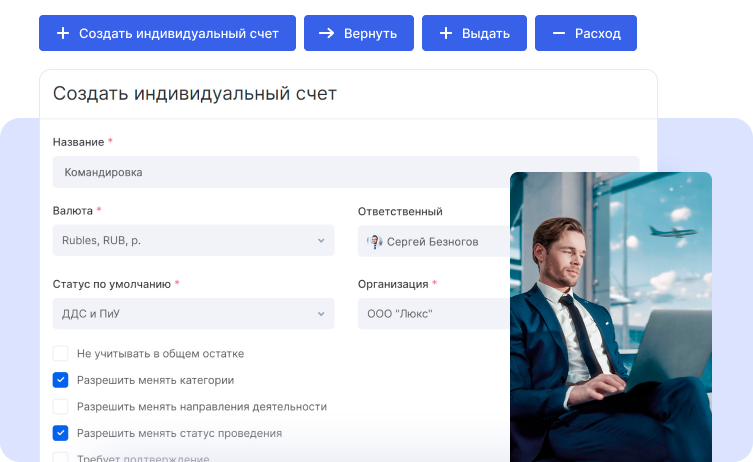Screen dimensions: 753x462
Task: Open the Статус по умолчанию dropdown
Action: click(x=194, y=314)
